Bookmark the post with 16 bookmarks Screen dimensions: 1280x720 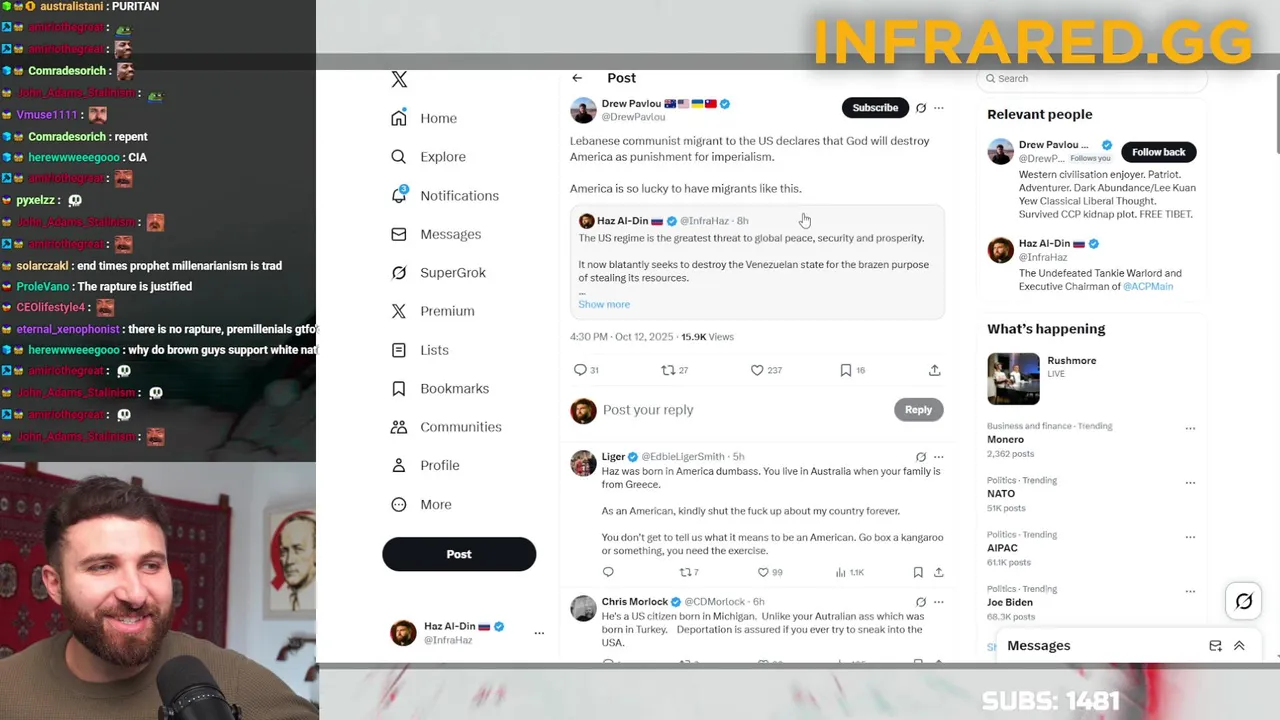pos(846,370)
